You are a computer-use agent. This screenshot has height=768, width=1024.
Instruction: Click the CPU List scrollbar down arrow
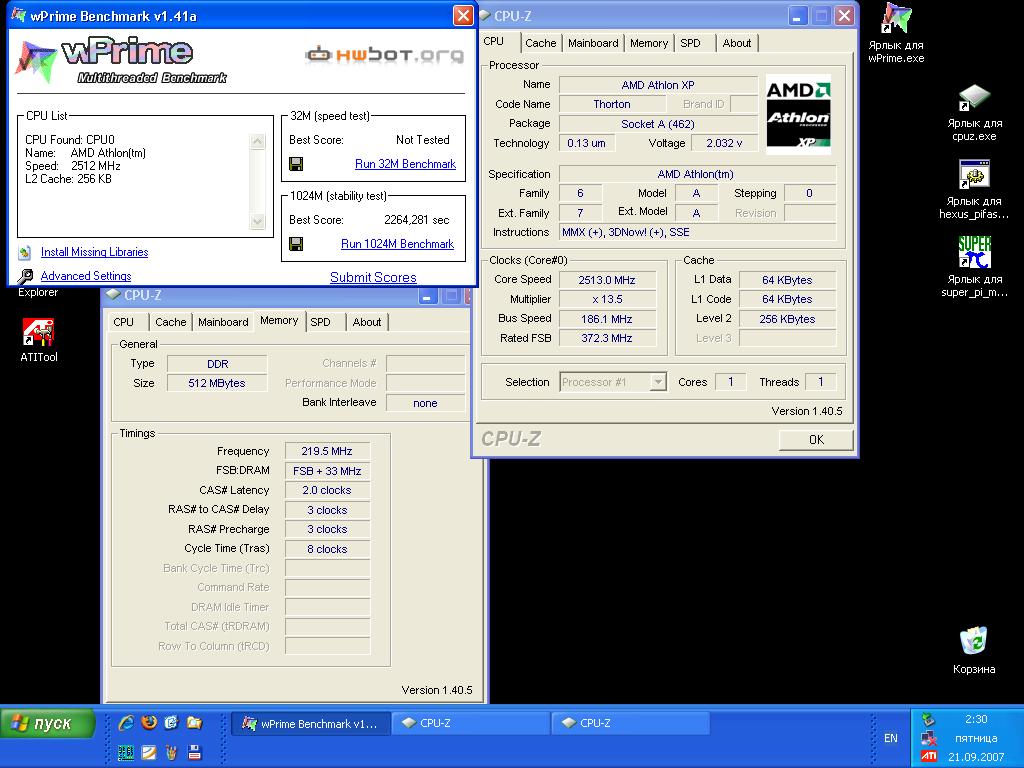tap(258, 221)
